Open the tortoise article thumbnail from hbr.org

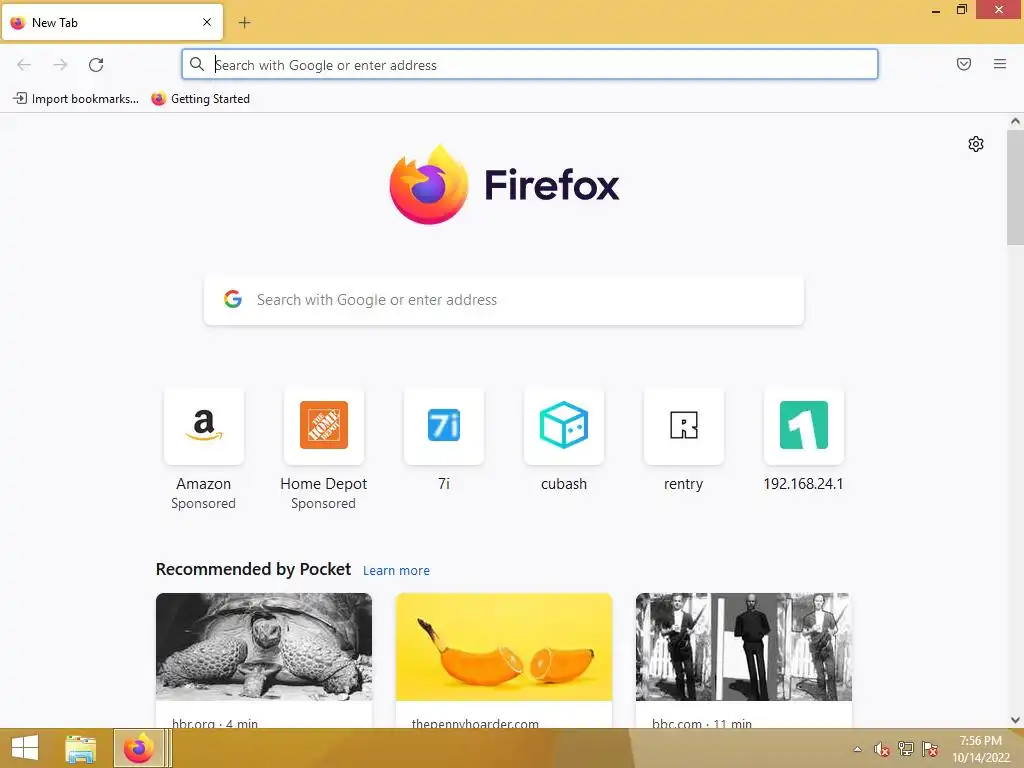point(264,647)
